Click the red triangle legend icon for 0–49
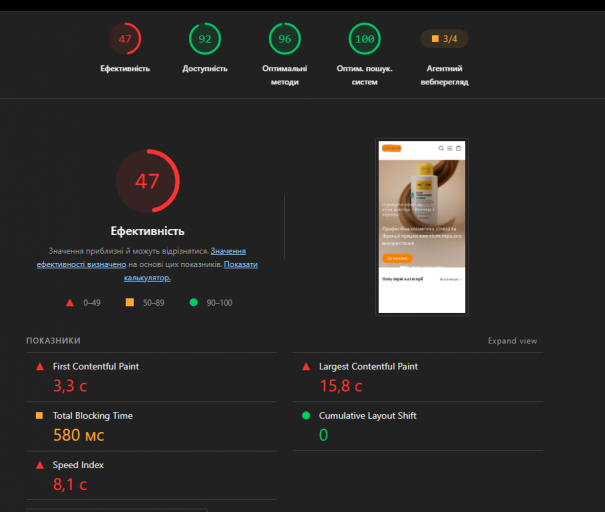Screen dimensions: 605x512 tap(70, 302)
